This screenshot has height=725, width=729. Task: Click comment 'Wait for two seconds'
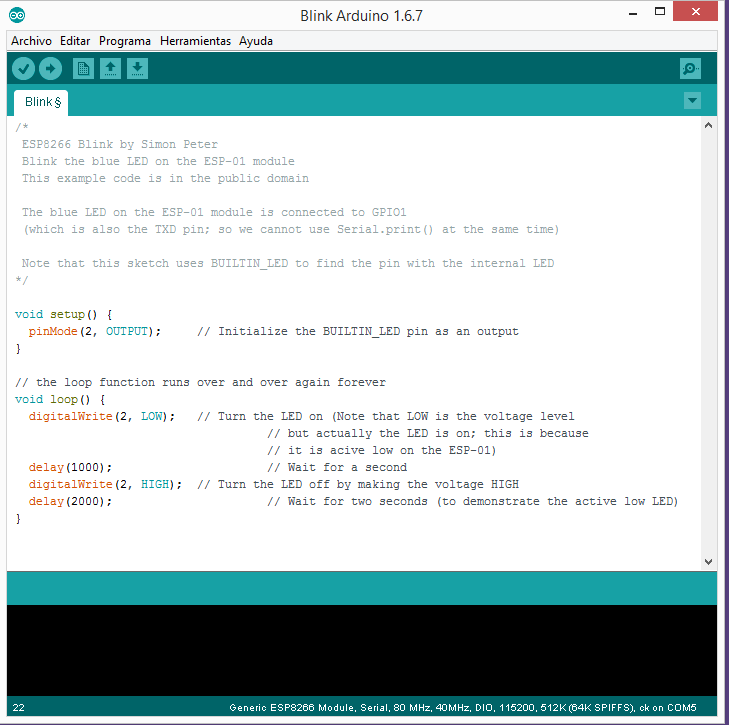(473, 501)
